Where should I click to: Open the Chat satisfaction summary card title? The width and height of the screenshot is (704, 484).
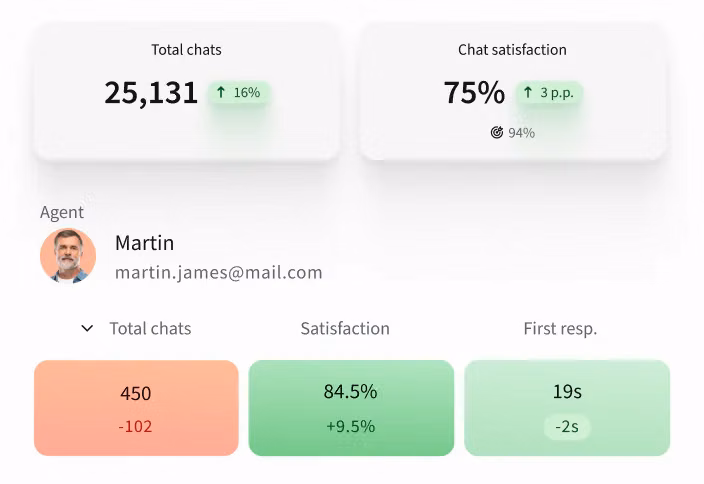pyautogui.click(x=512, y=49)
